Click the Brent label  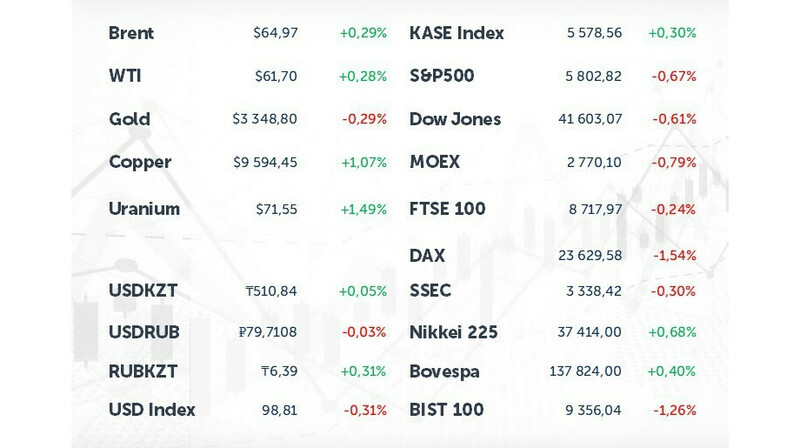[x=131, y=33]
